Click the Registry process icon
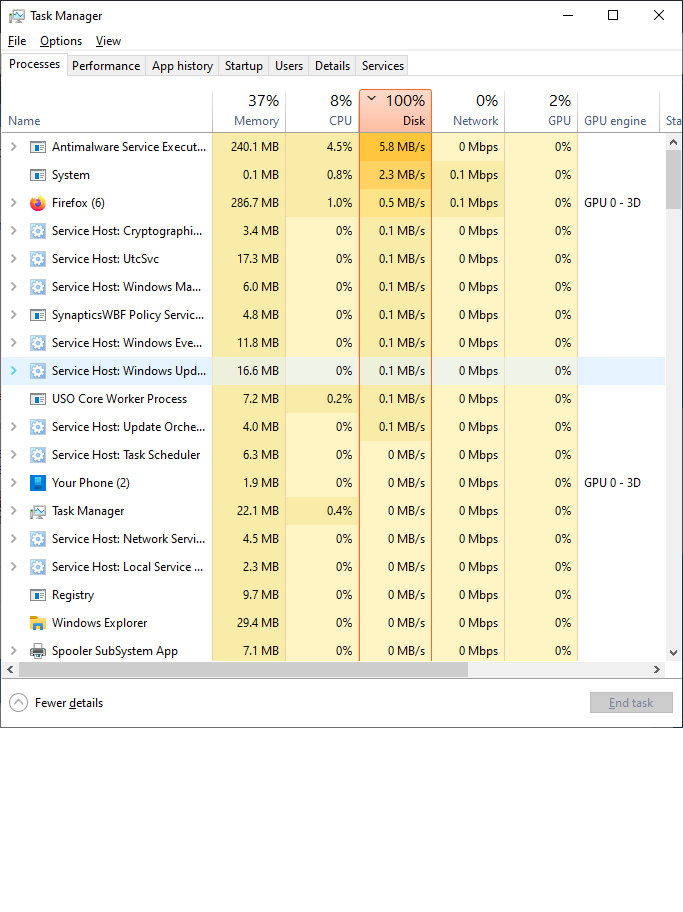The image size is (683, 912). click(38, 595)
